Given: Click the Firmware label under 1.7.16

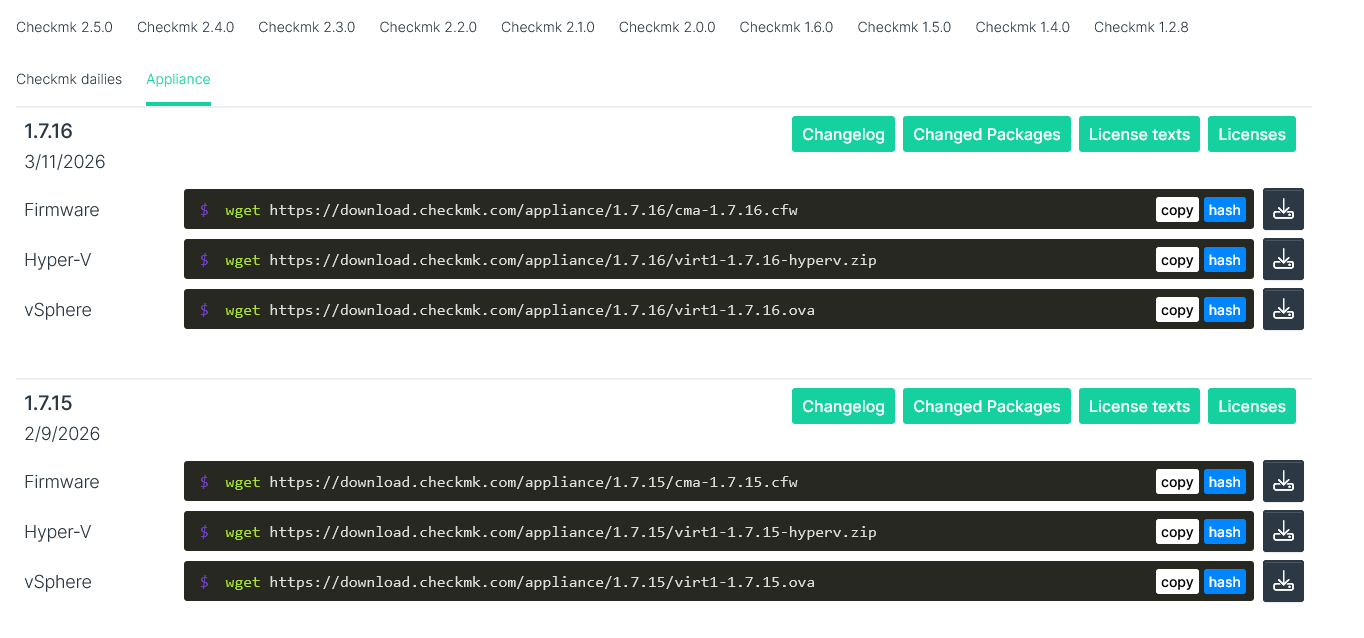Looking at the screenshot, I should coord(62,210).
